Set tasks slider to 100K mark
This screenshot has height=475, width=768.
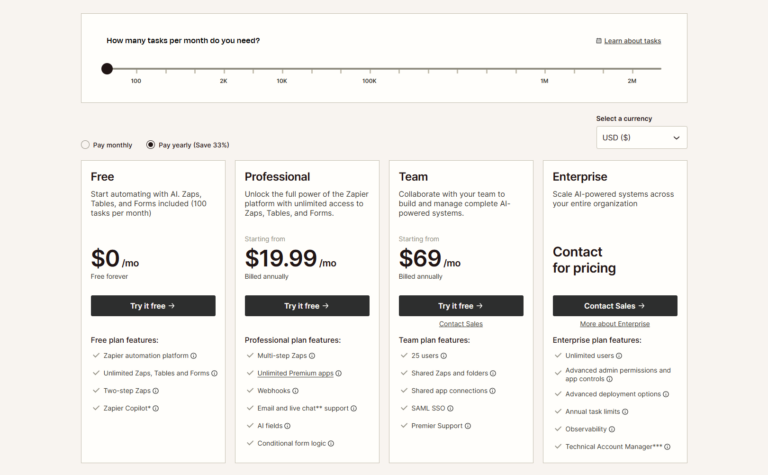tap(370, 69)
